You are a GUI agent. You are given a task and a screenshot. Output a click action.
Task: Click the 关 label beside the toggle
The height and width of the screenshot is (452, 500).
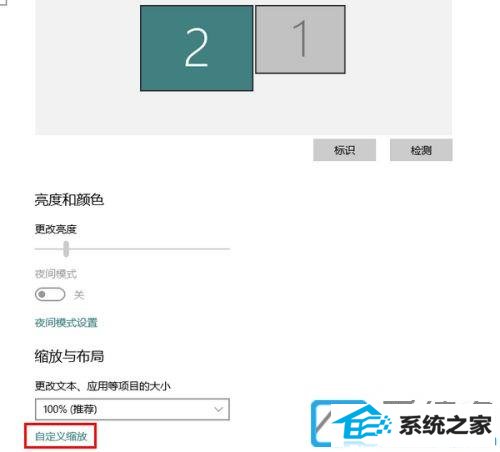click(79, 295)
